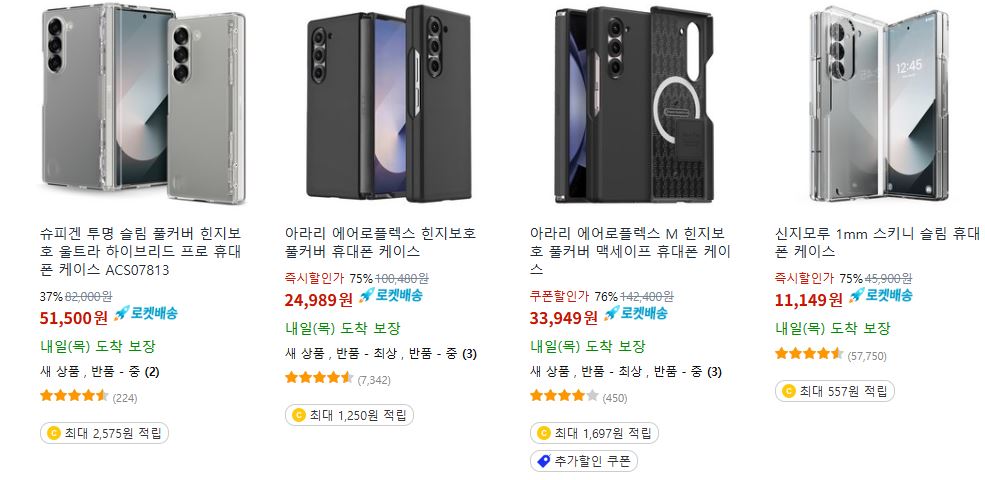Click the 아라리 에어로플렉스 힌지보호 풀커버 title
Image resolution: width=985 pixels, height=480 pixels.
[x=380, y=243]
